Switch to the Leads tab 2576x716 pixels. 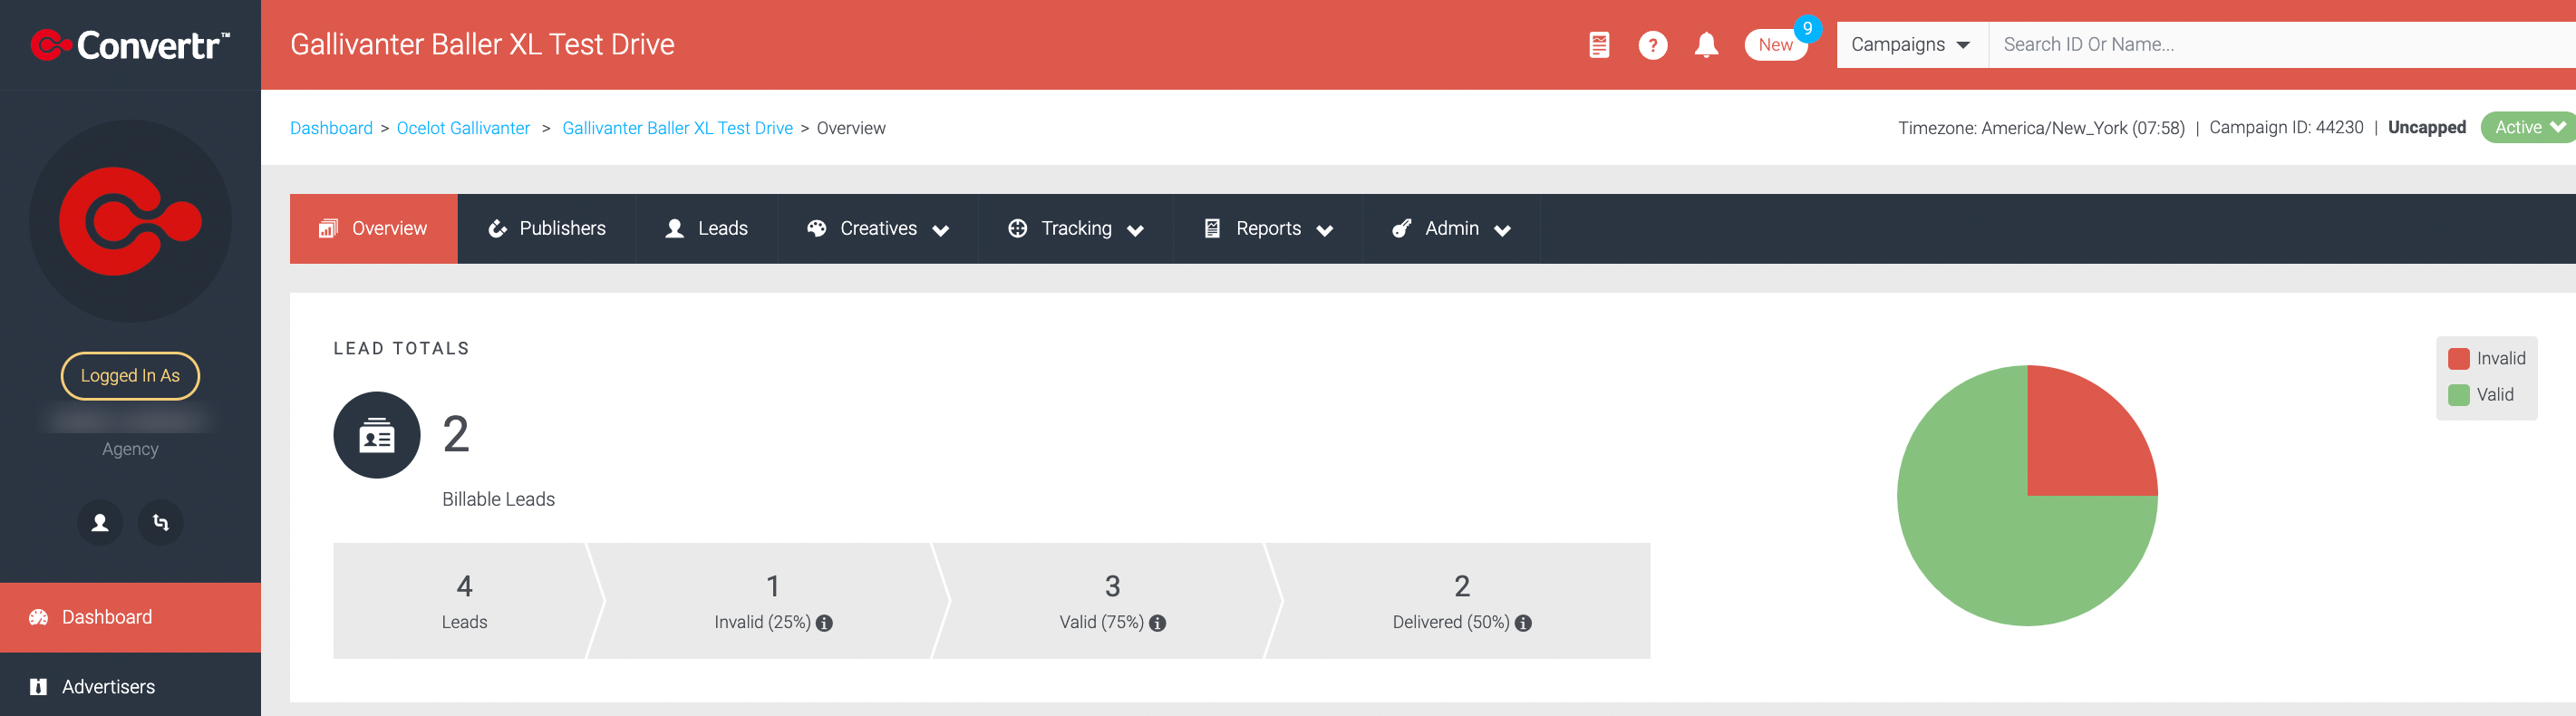coord(706,228)
